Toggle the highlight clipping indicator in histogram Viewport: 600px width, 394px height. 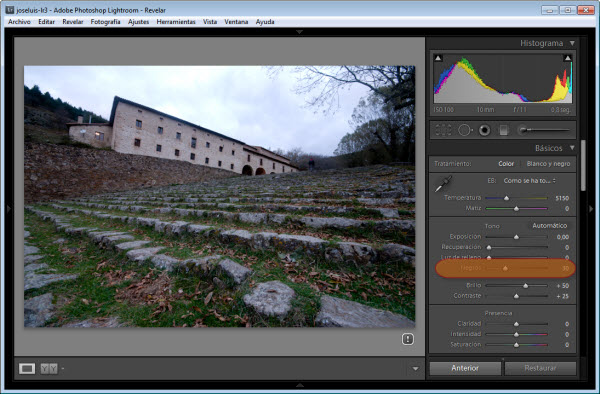pos(567,58)
